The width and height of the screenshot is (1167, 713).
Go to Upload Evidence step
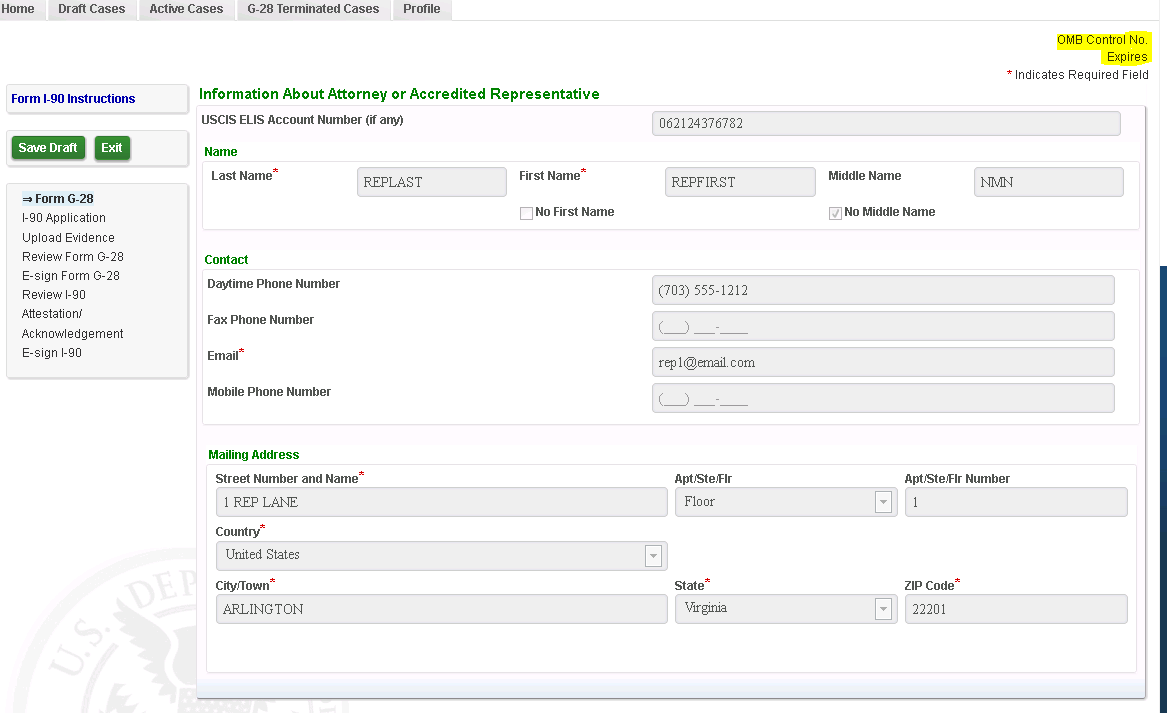pos(68,238)
